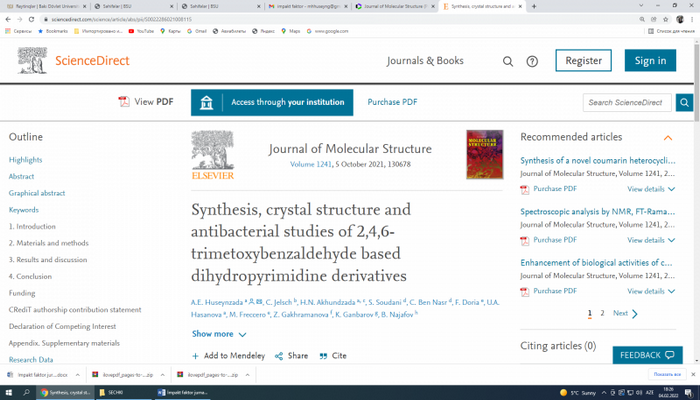The image size is (700, 400).
Task: Jump to Results and discussion in outline
Action: tap(48, 259)
